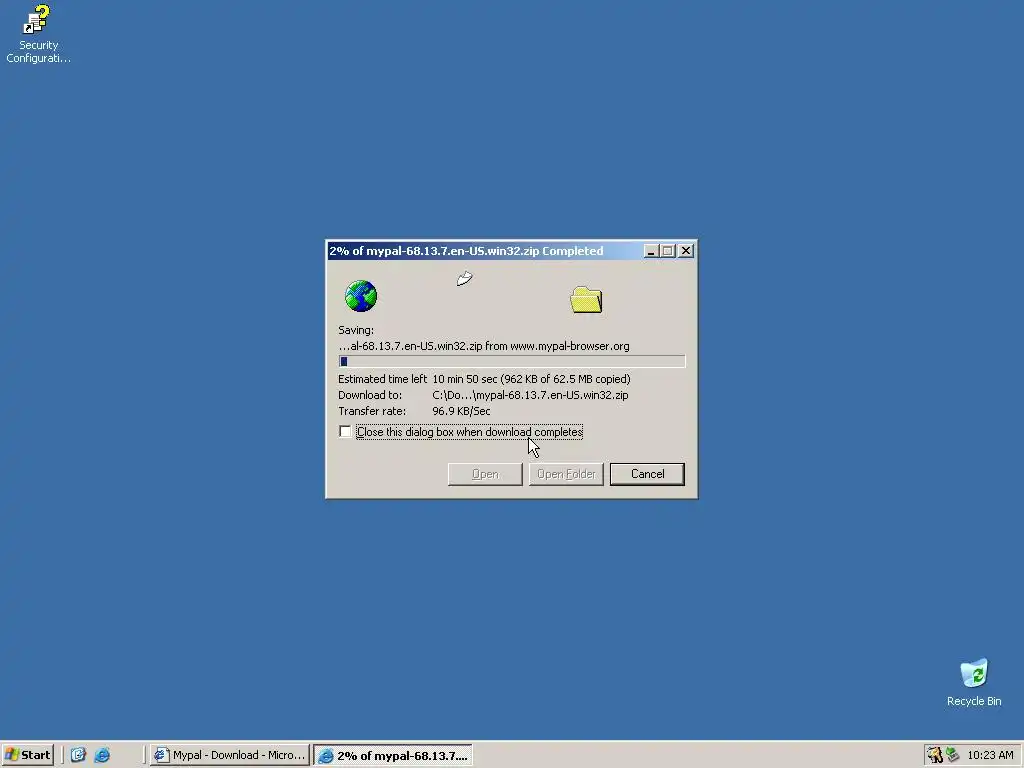1024x768 pixels.
Task: Select the 2% of mypal taskbar button
Action: (392, 756)
